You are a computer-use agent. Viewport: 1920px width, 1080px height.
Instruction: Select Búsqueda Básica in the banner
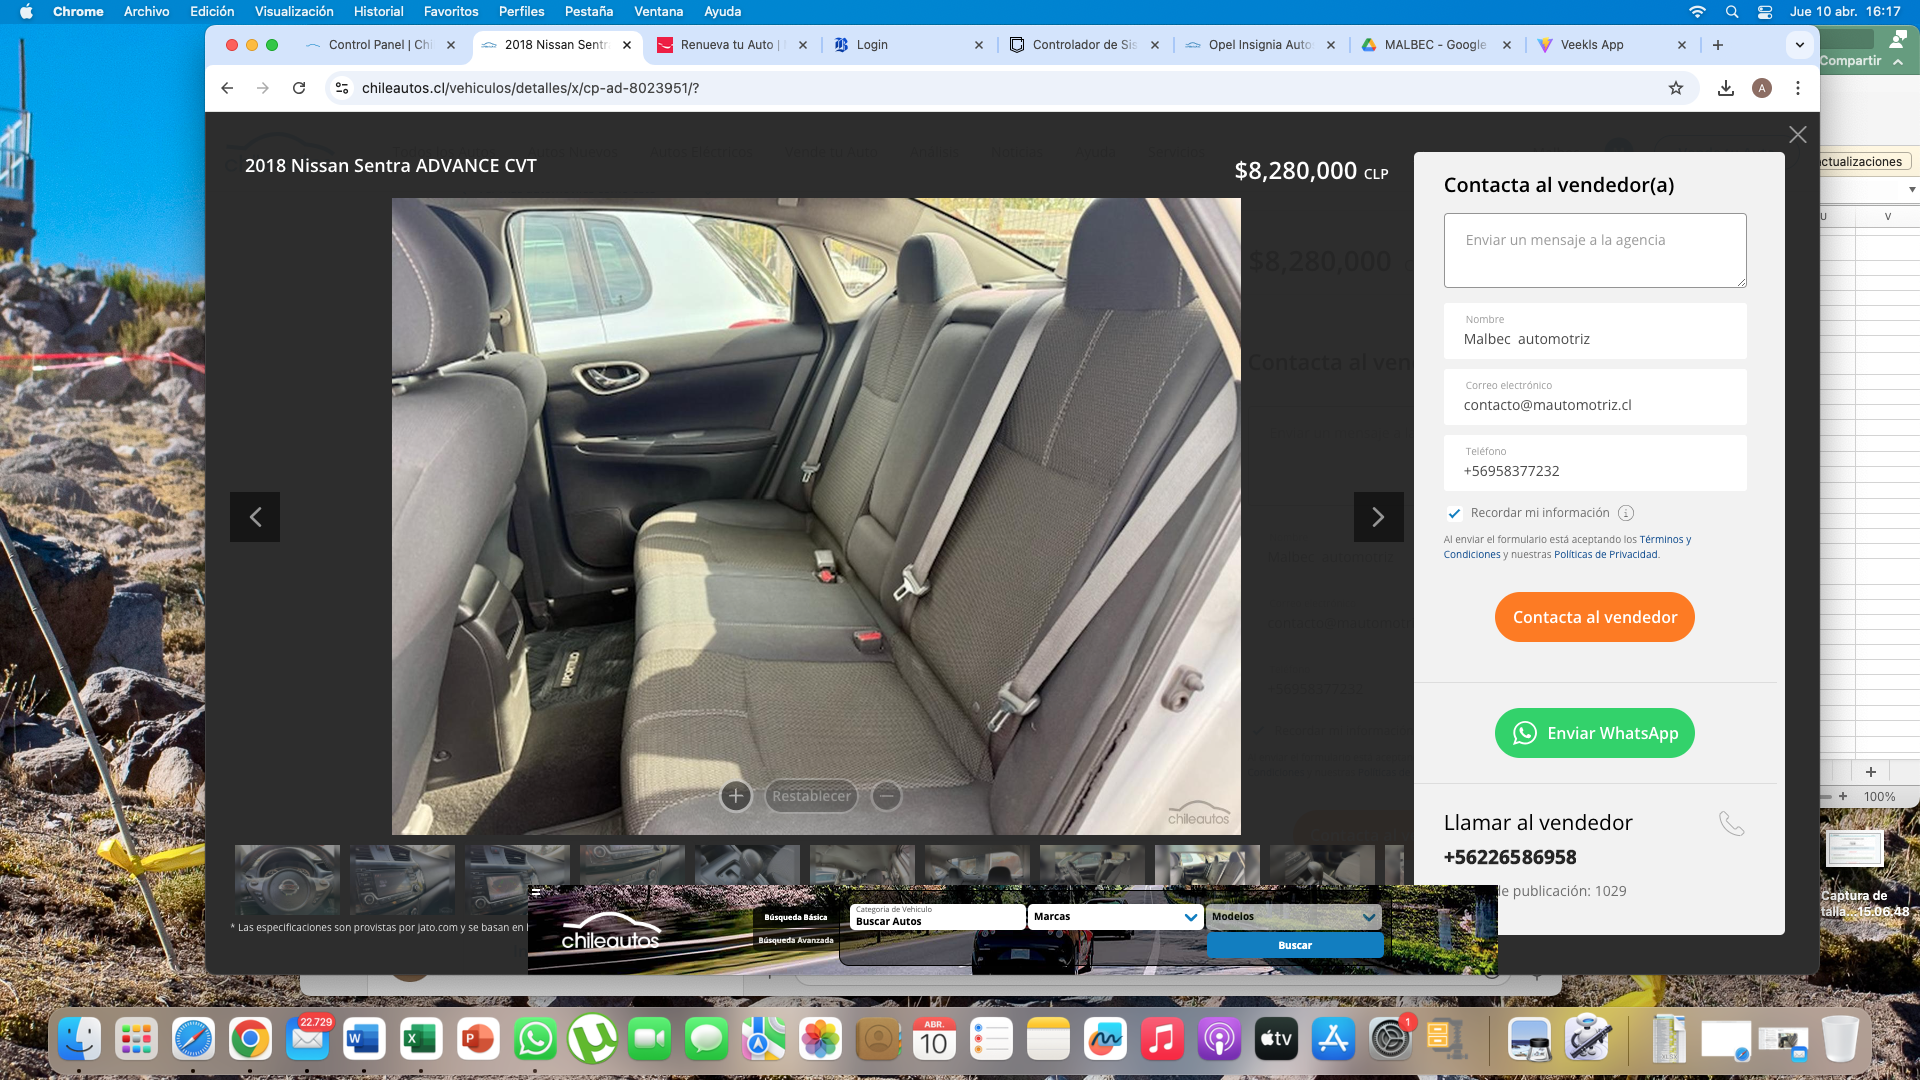[x=796, y=917]
